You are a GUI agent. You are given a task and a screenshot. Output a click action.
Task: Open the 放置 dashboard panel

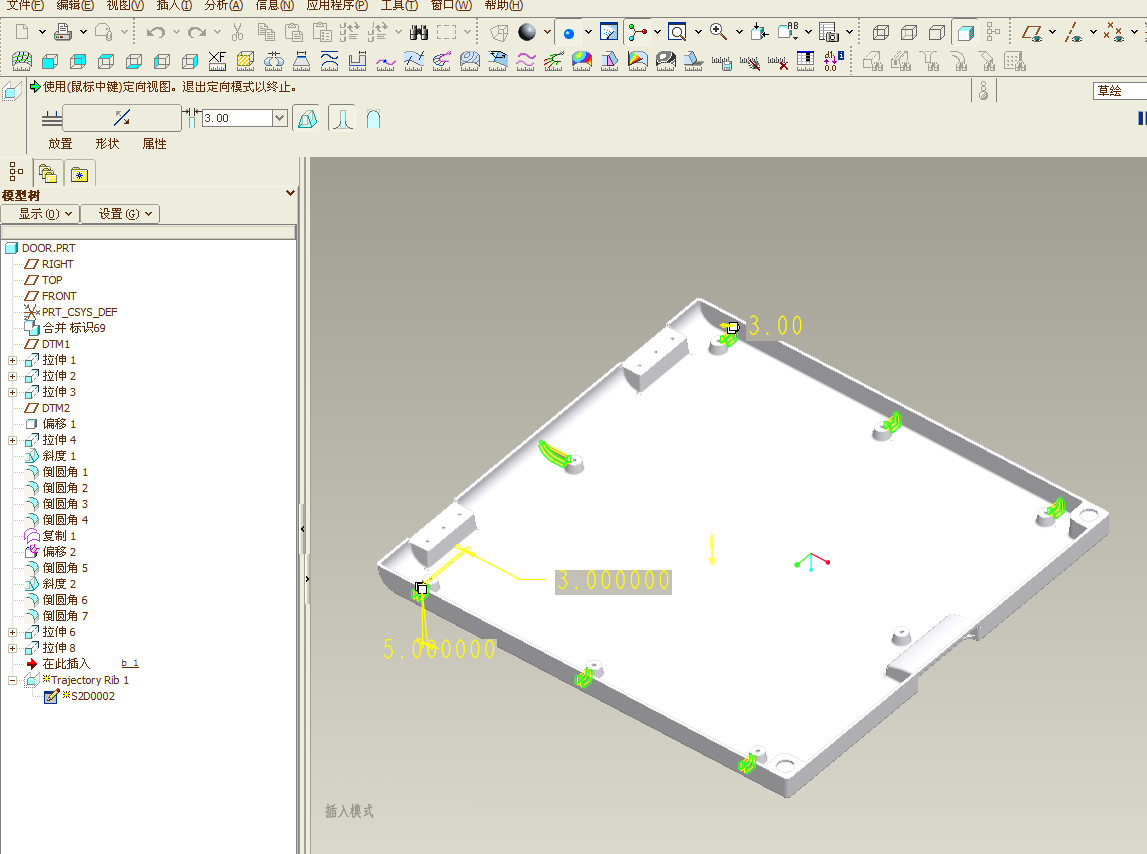(x=60, y=144)
